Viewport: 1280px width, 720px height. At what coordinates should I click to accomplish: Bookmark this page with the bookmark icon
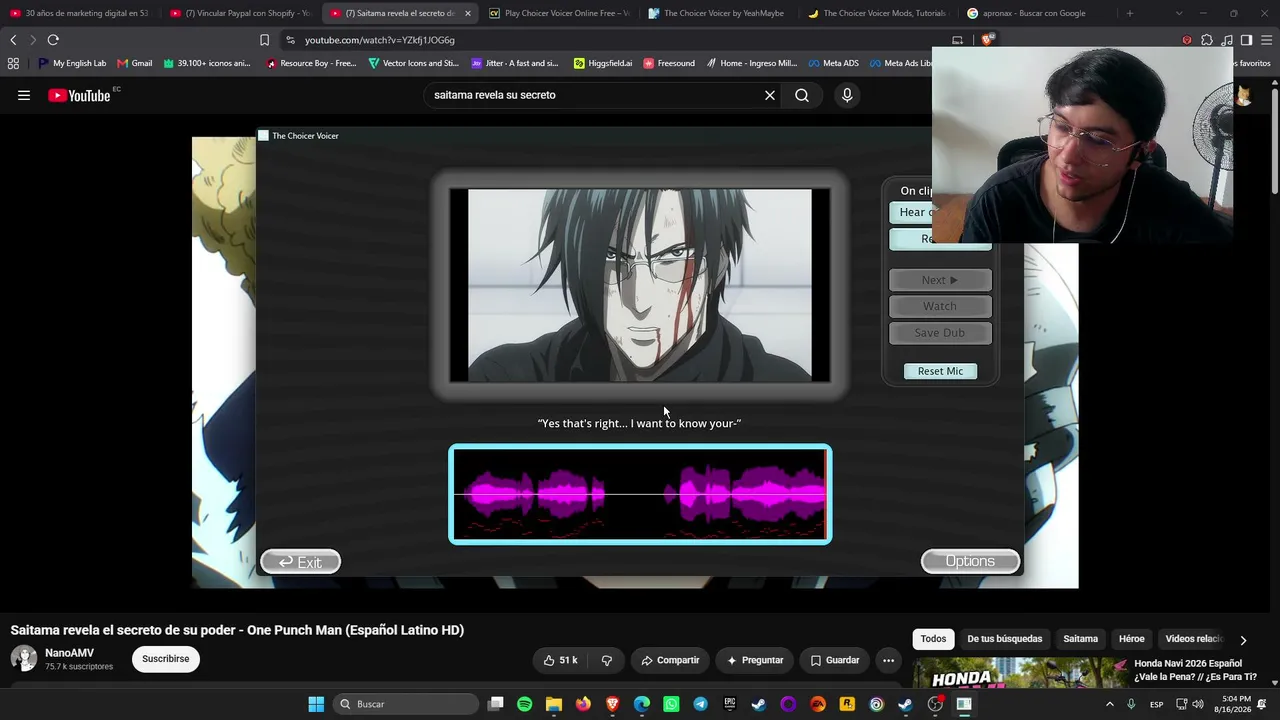tap(264, 40)
